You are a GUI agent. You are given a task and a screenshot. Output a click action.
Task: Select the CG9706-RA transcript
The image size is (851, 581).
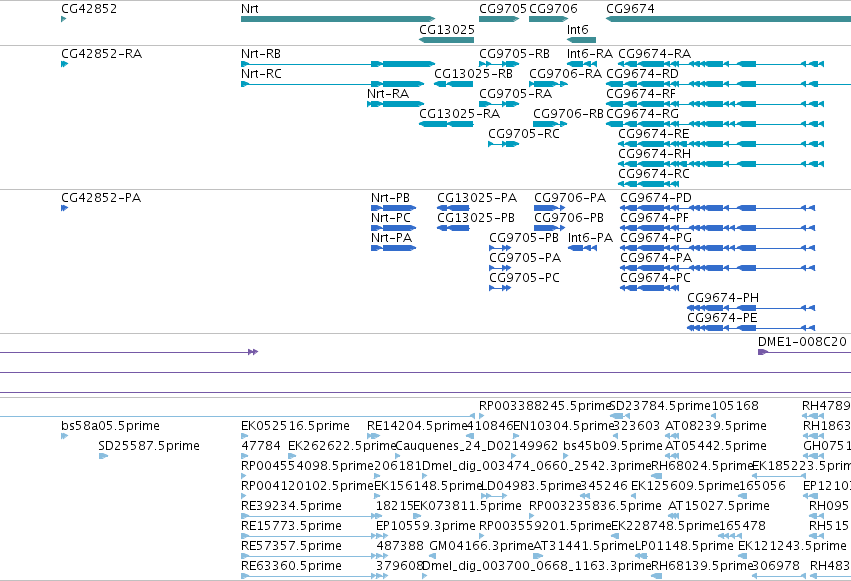tap(548, 84)
